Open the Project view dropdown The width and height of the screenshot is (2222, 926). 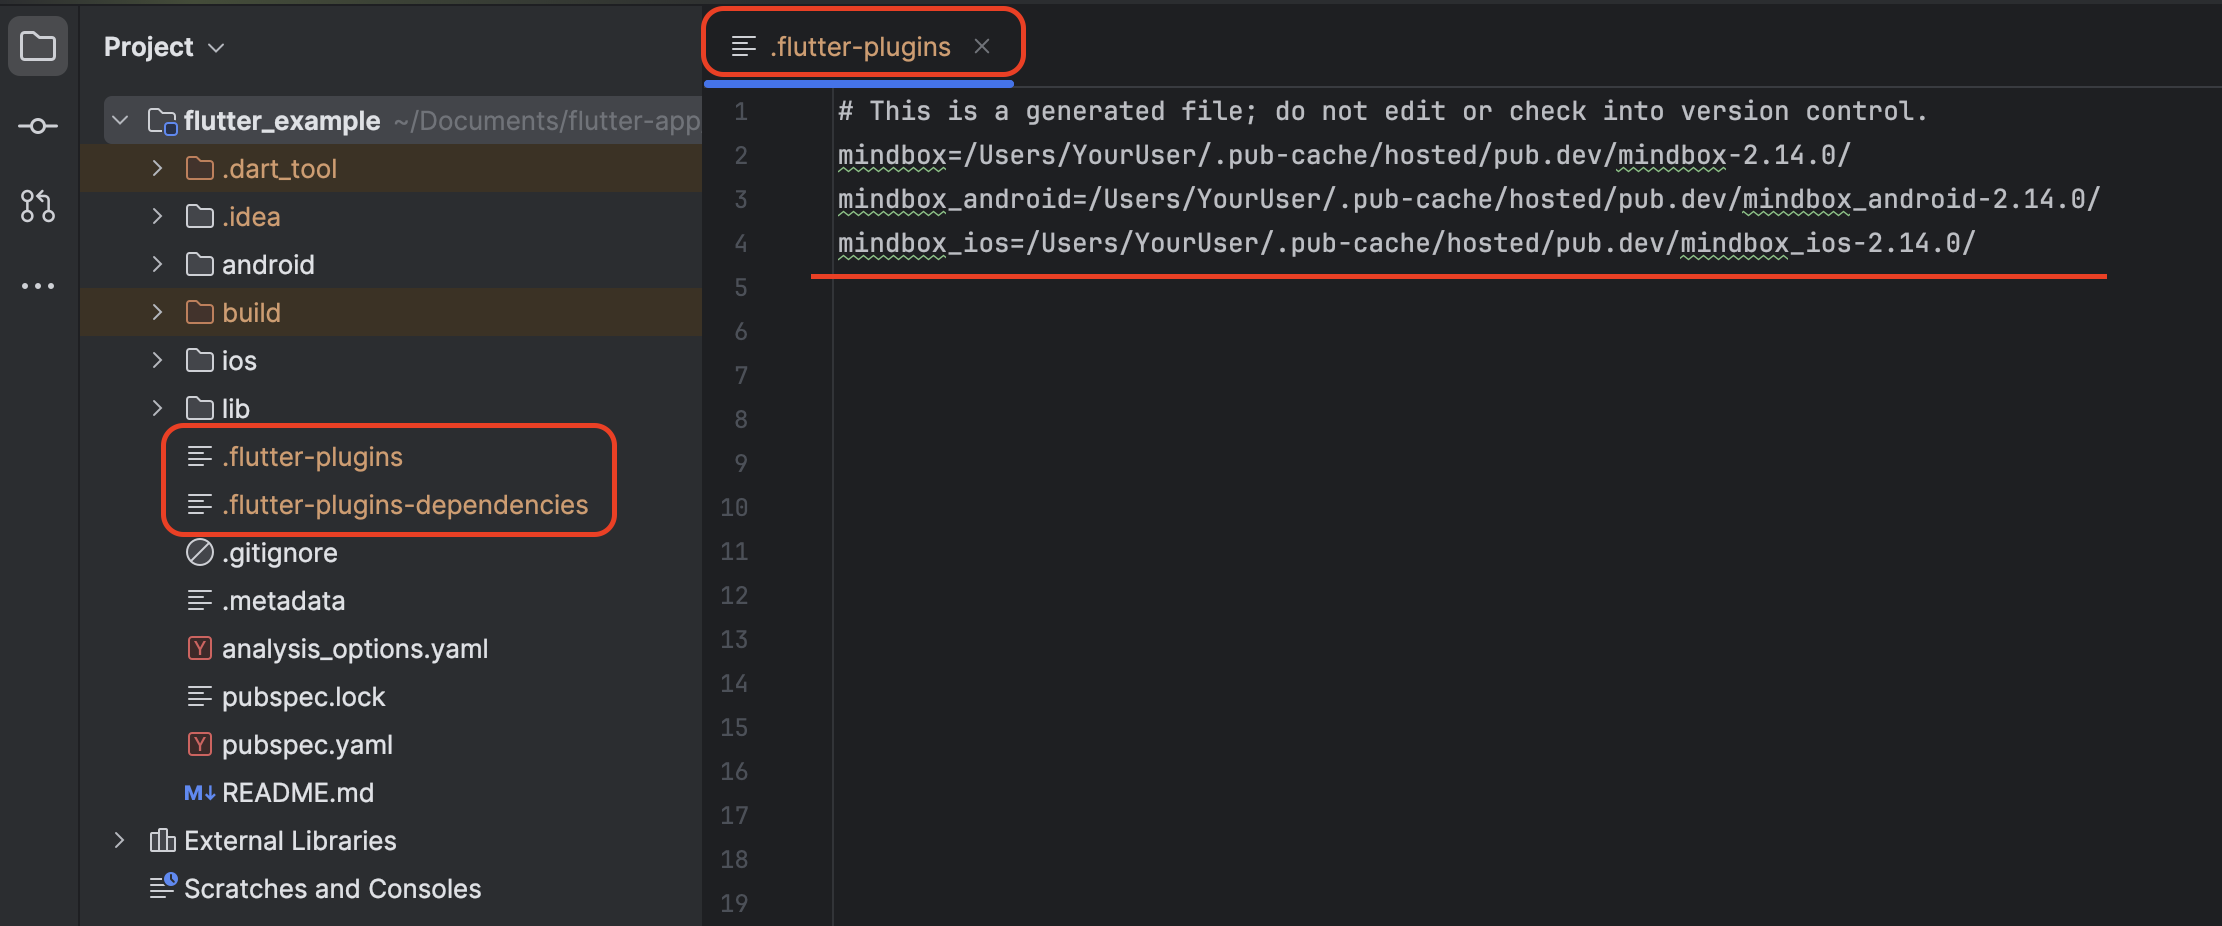point(164,47)
